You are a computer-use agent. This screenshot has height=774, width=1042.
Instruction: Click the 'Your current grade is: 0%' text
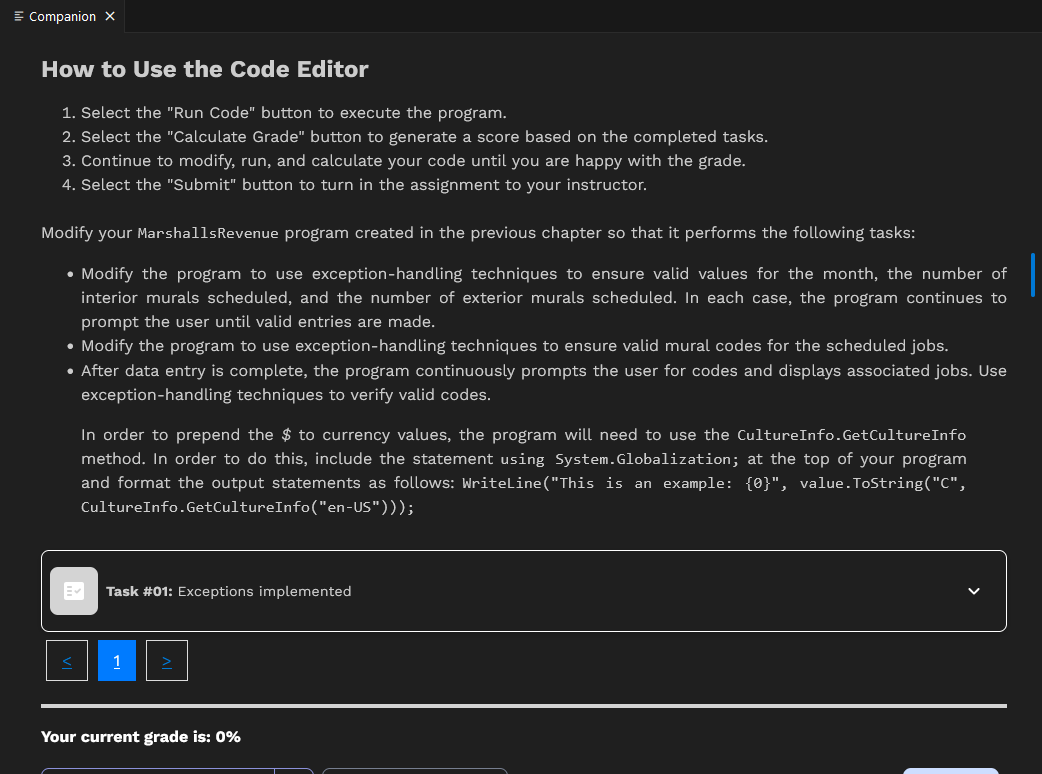click(140, 736)
